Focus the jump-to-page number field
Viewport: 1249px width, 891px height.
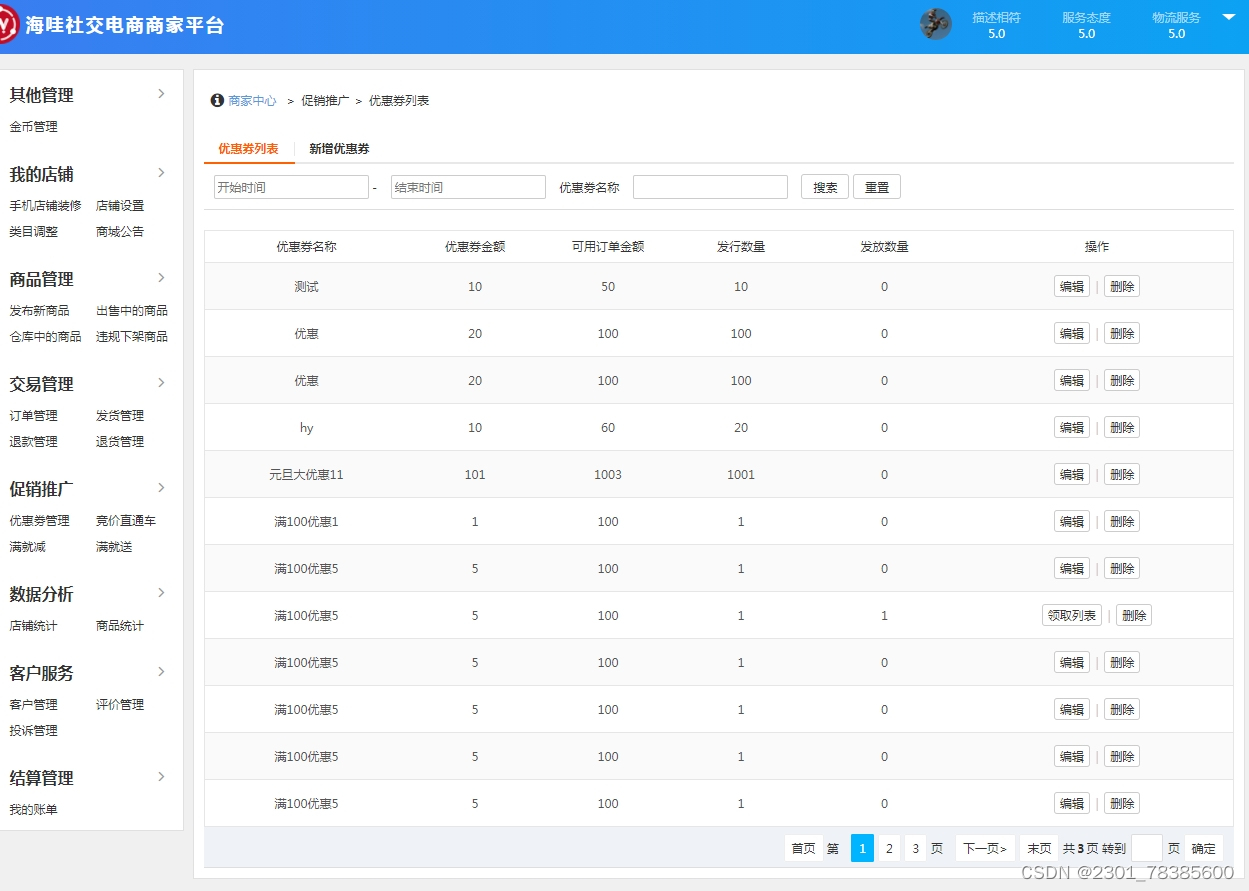[1147, 848]
